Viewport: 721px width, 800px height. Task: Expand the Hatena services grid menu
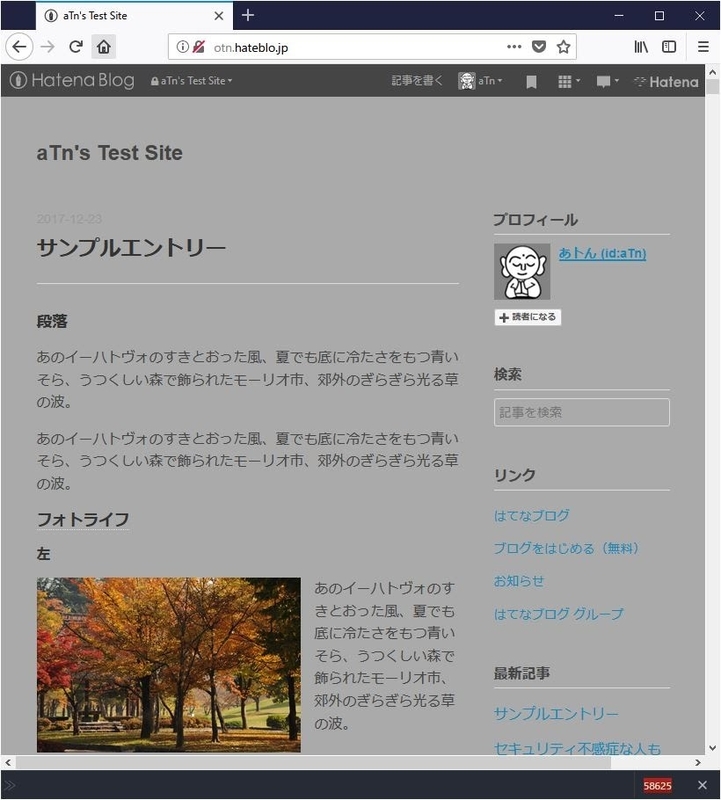pyautogui.click(x=568, y=81)
